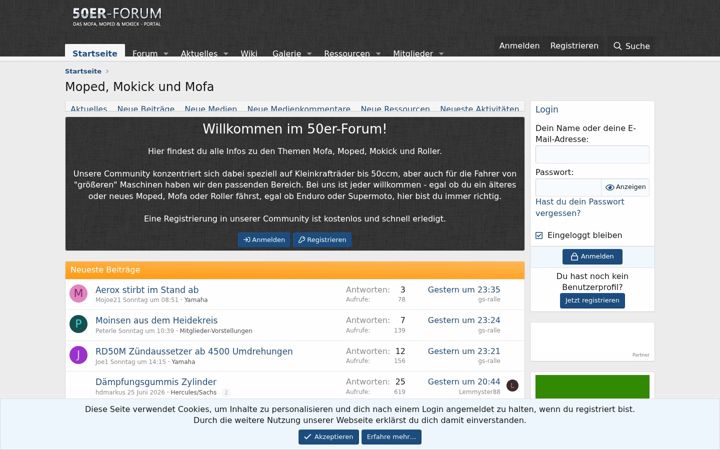Click username Mojoe21 under Aerox thread
Image resolution: width=720 pixels, height=450 pixels.
(108, 300)
